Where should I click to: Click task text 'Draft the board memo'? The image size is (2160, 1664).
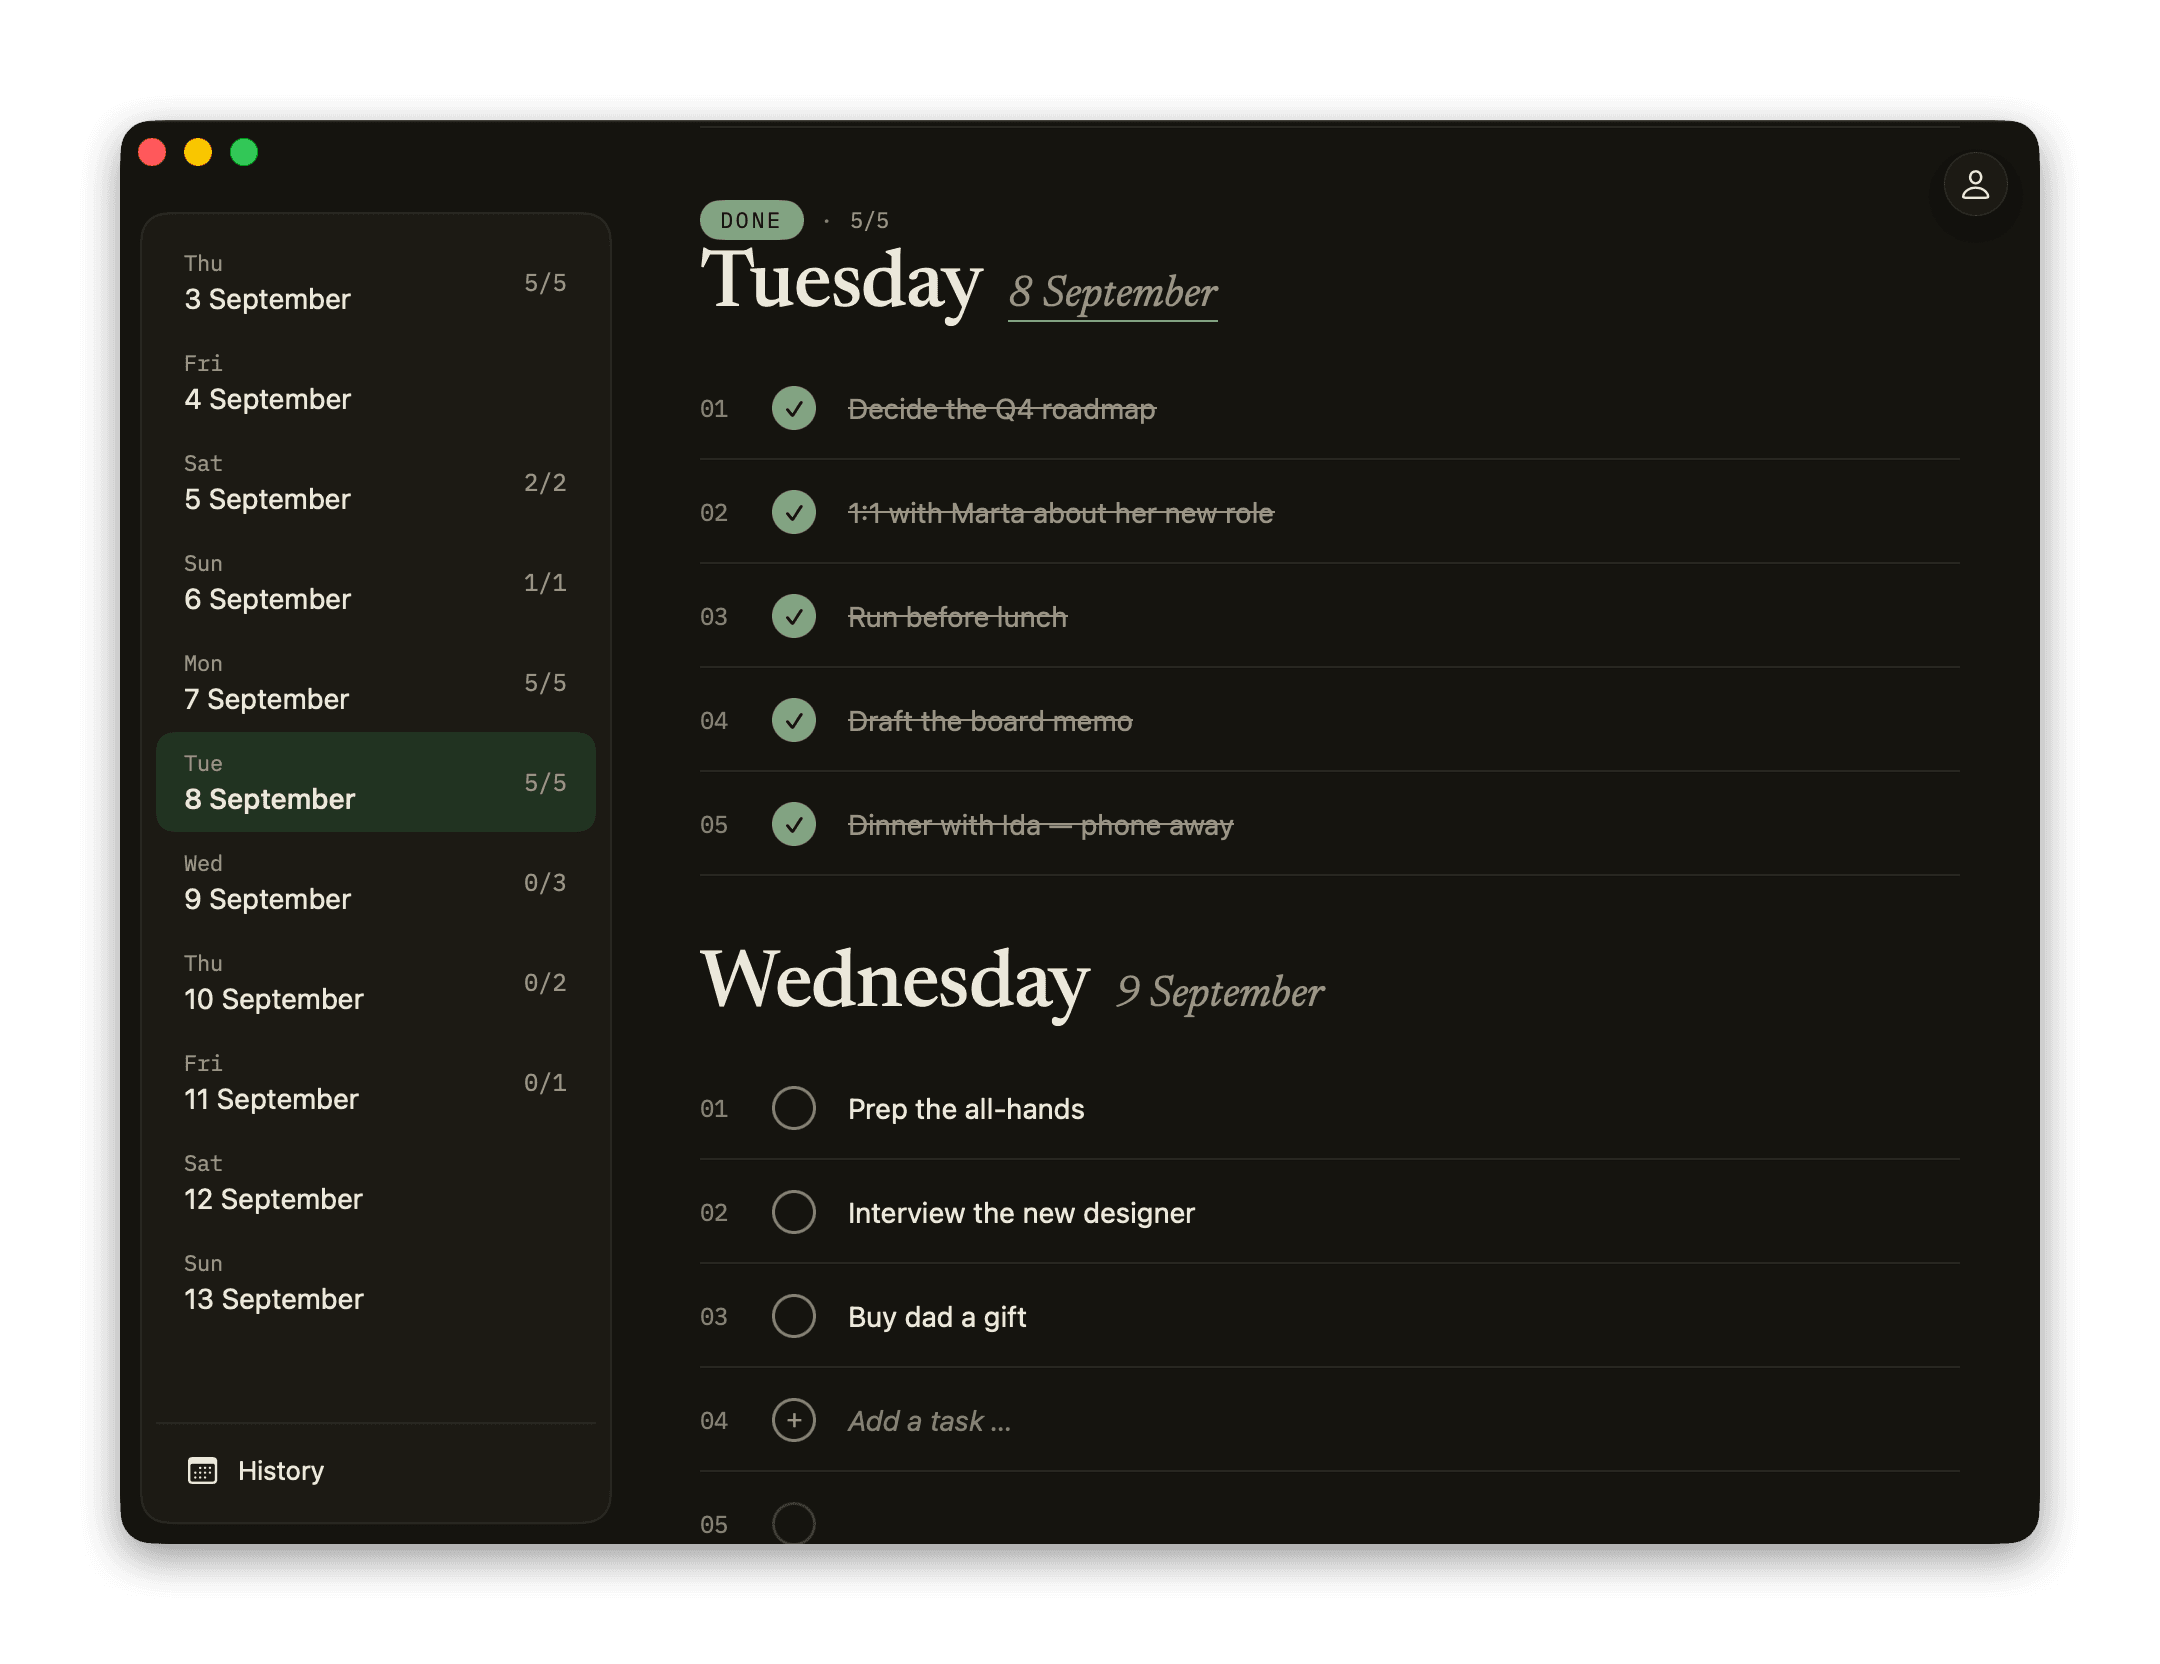coord(990,721)
